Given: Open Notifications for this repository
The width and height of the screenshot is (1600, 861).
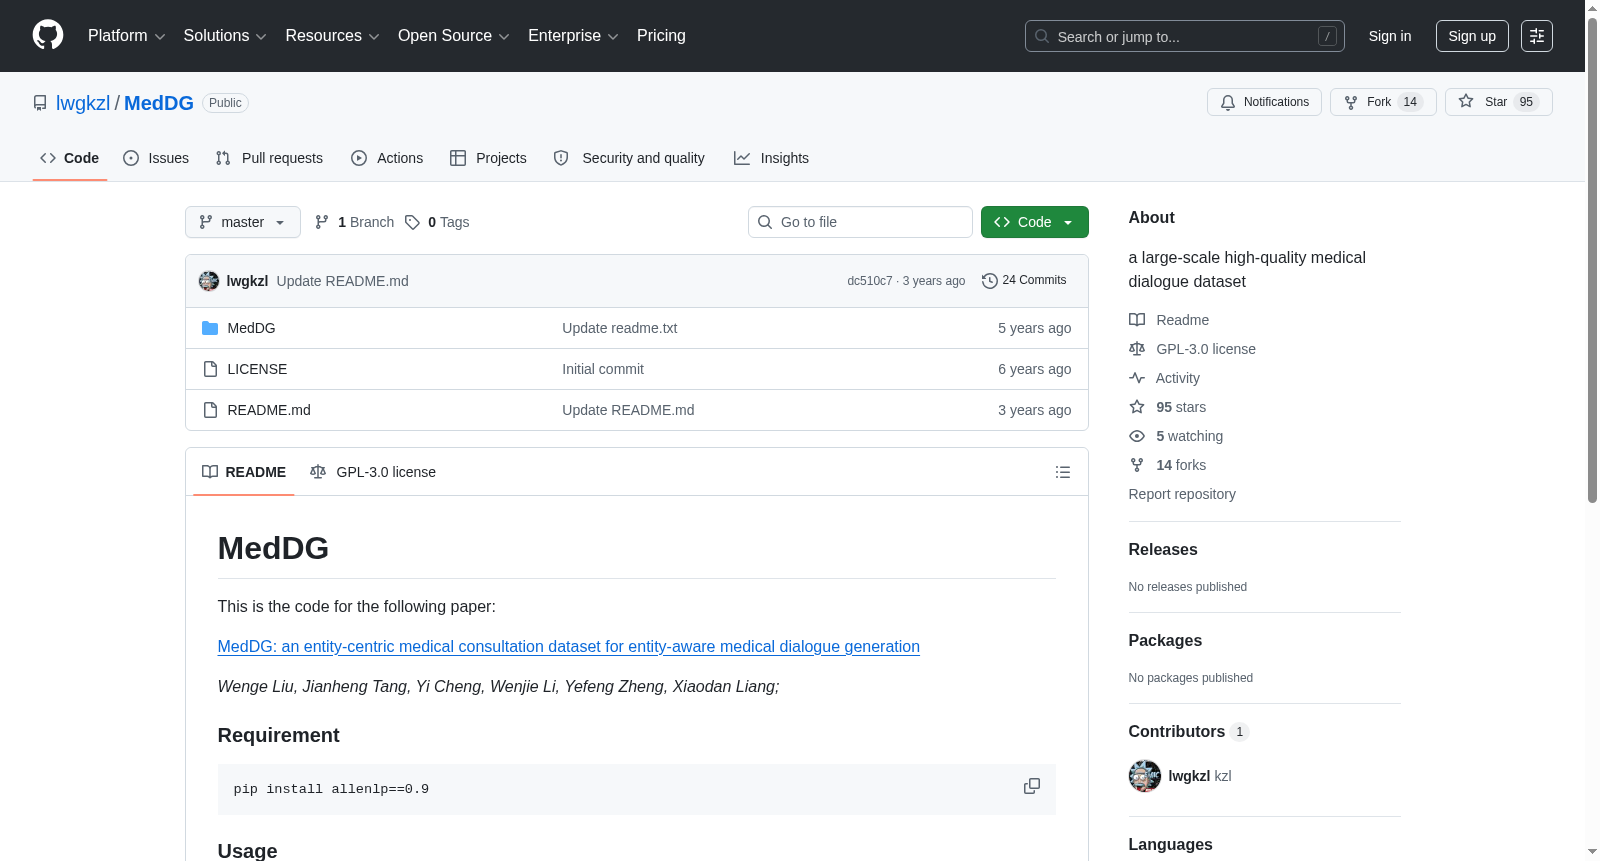Looking at the screenshot, I should coord(1264,102).
